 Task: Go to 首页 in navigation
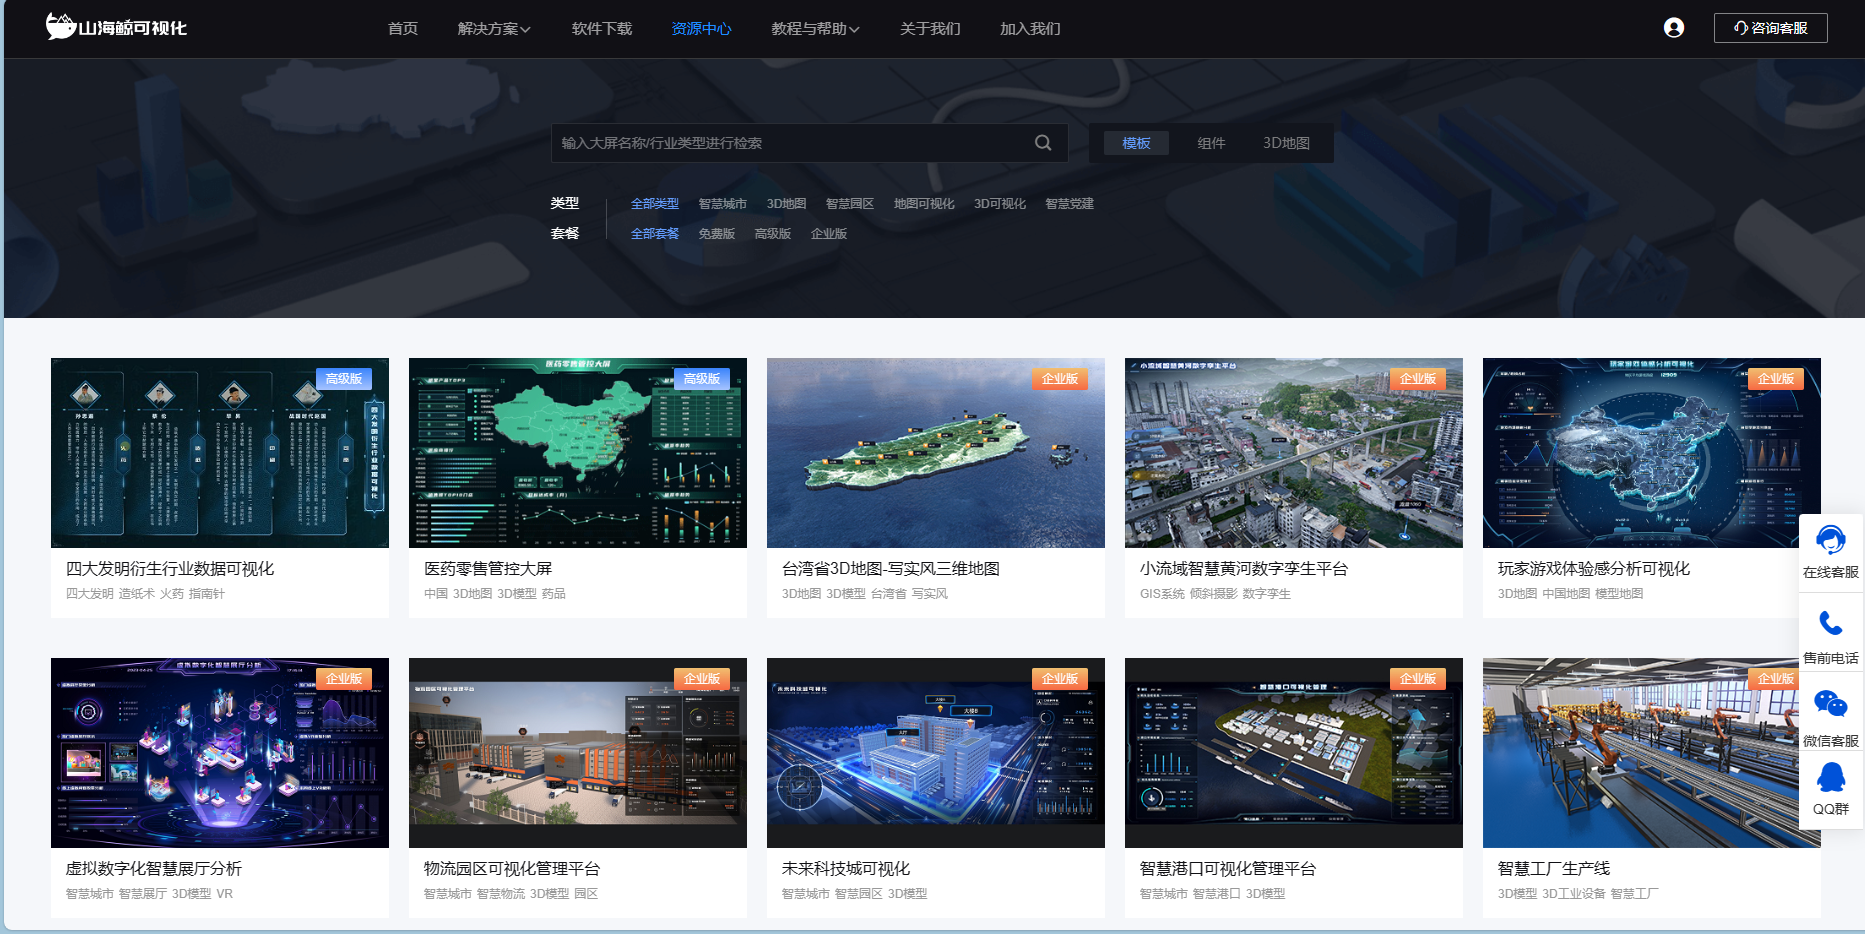click(x=403, y=29)
